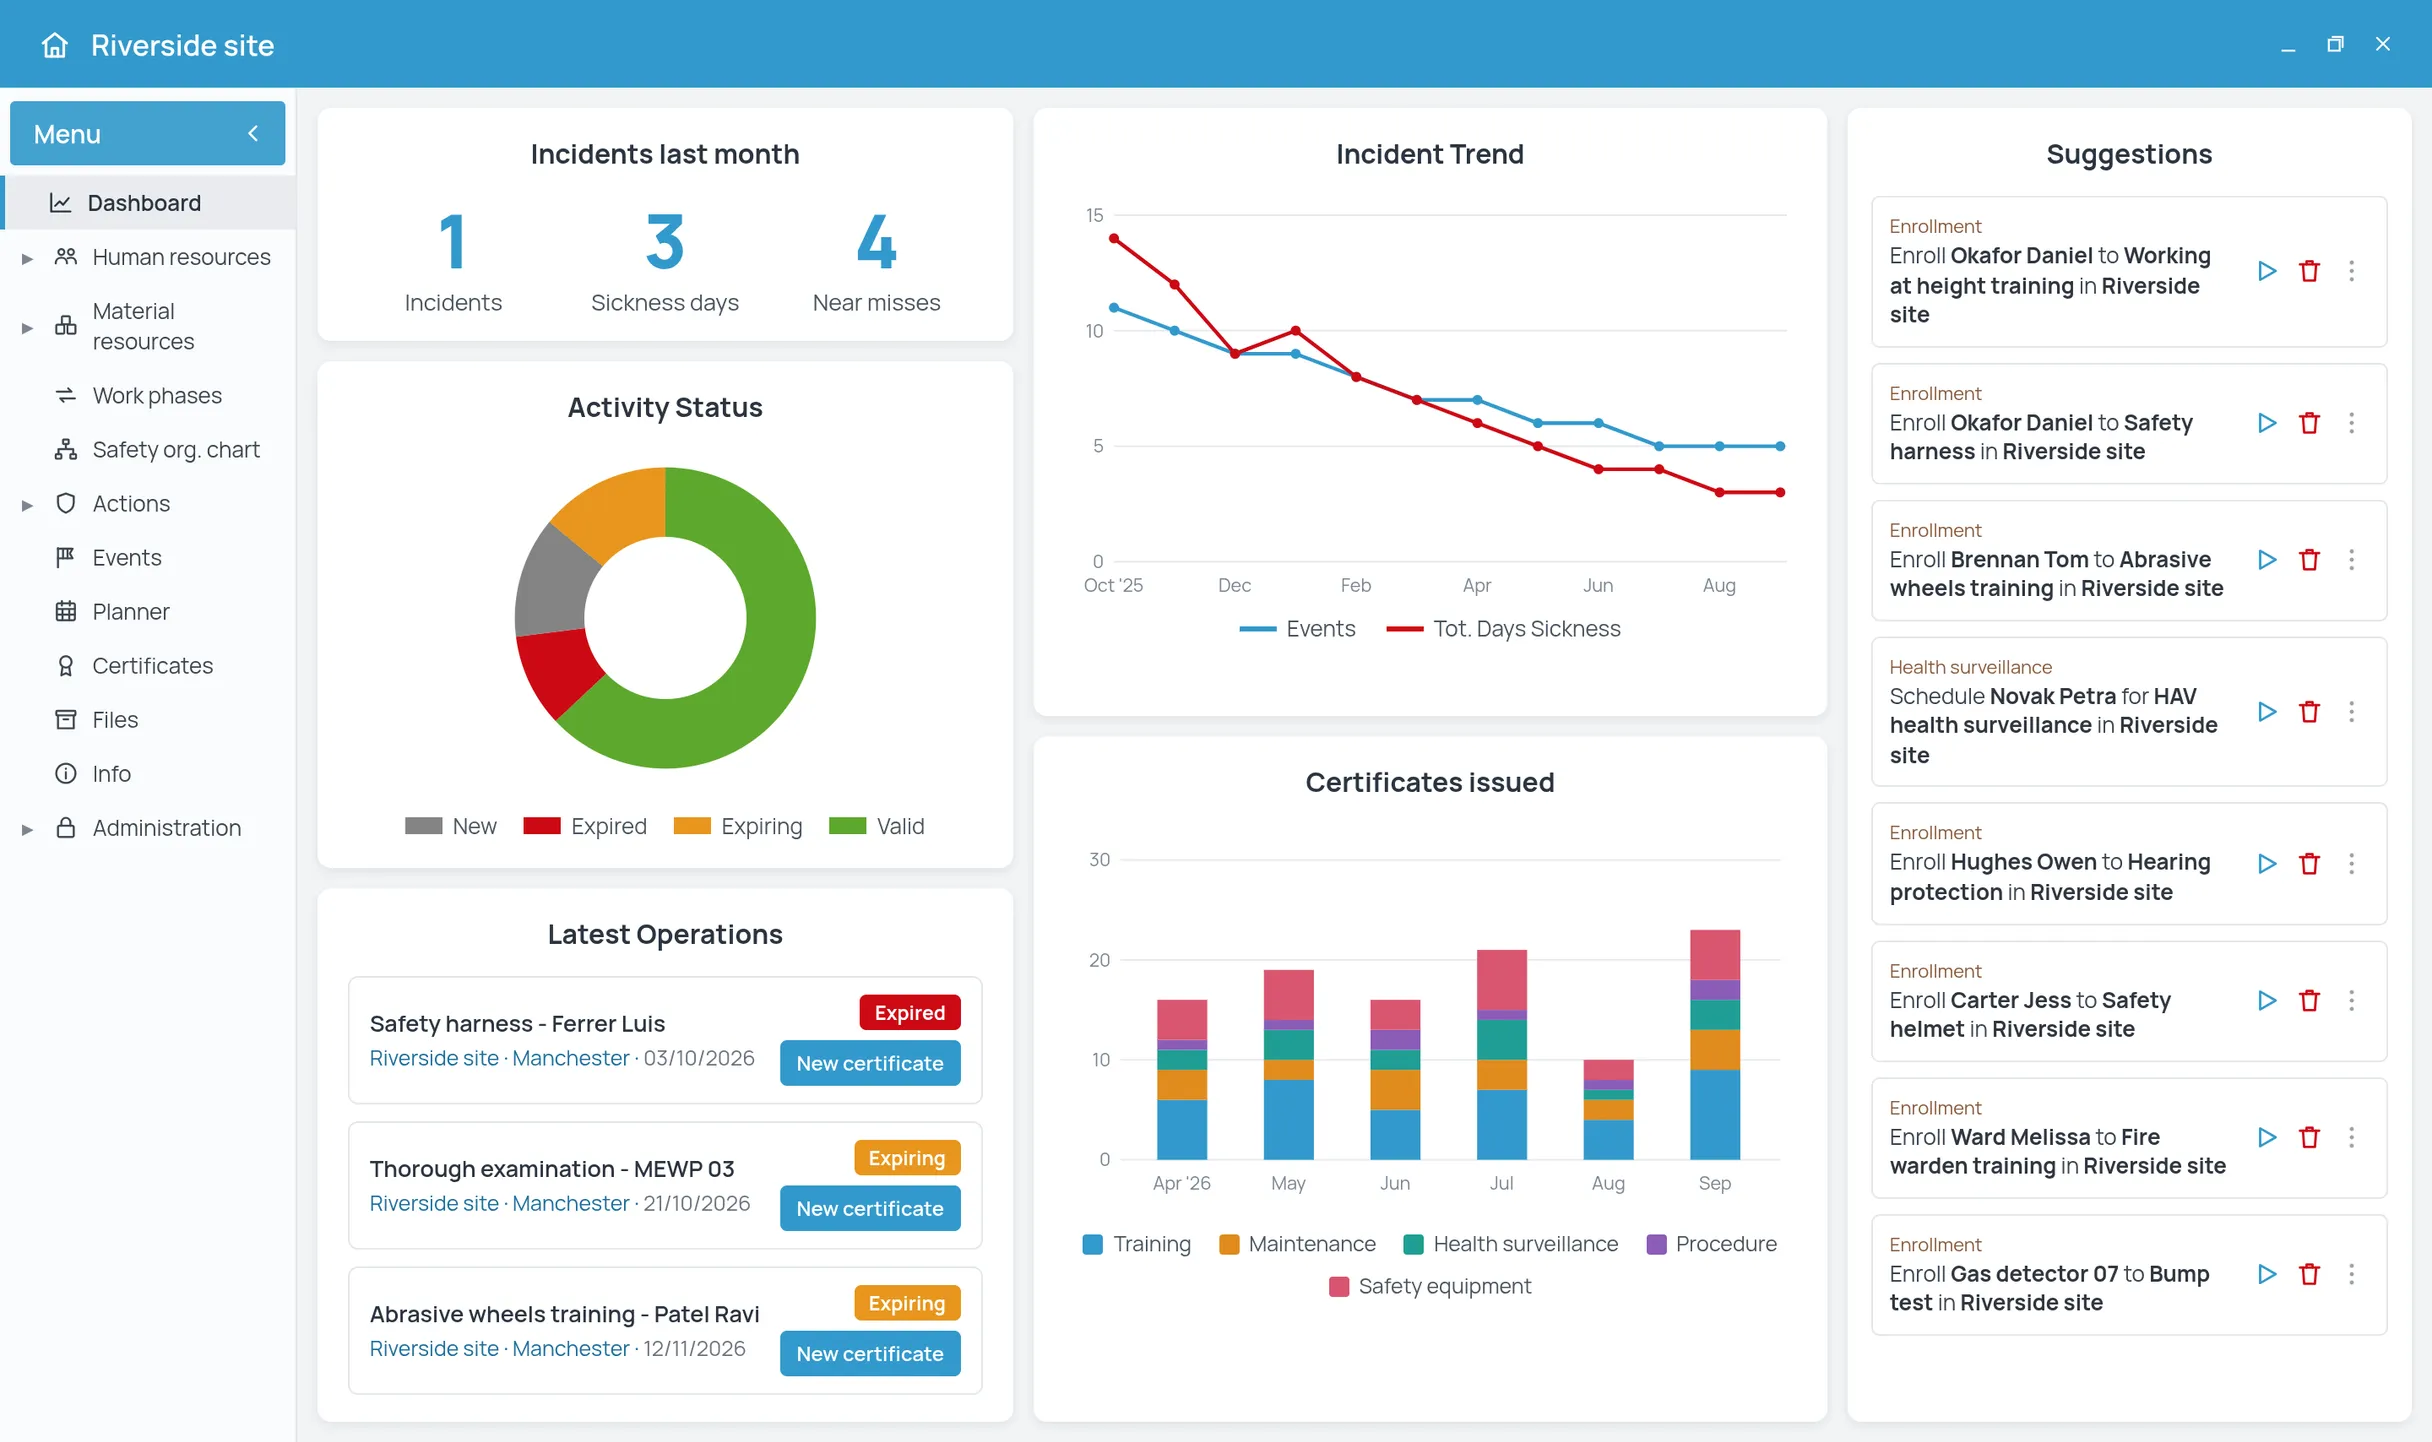Click the Expired badge on Safety harness row

coord(910,1013)
